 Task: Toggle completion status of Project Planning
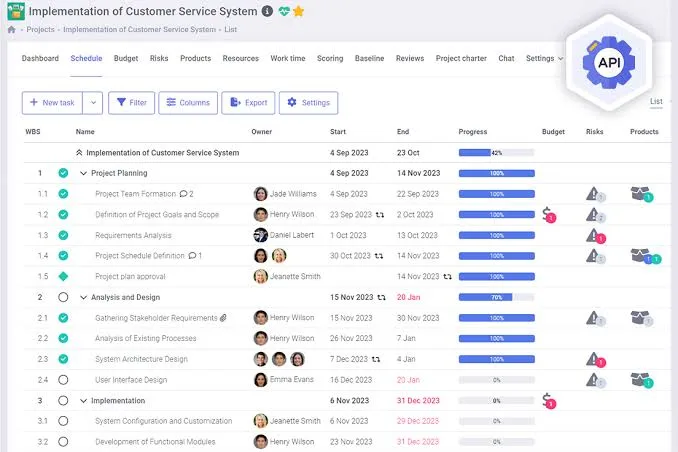click(x=63, y=173)
